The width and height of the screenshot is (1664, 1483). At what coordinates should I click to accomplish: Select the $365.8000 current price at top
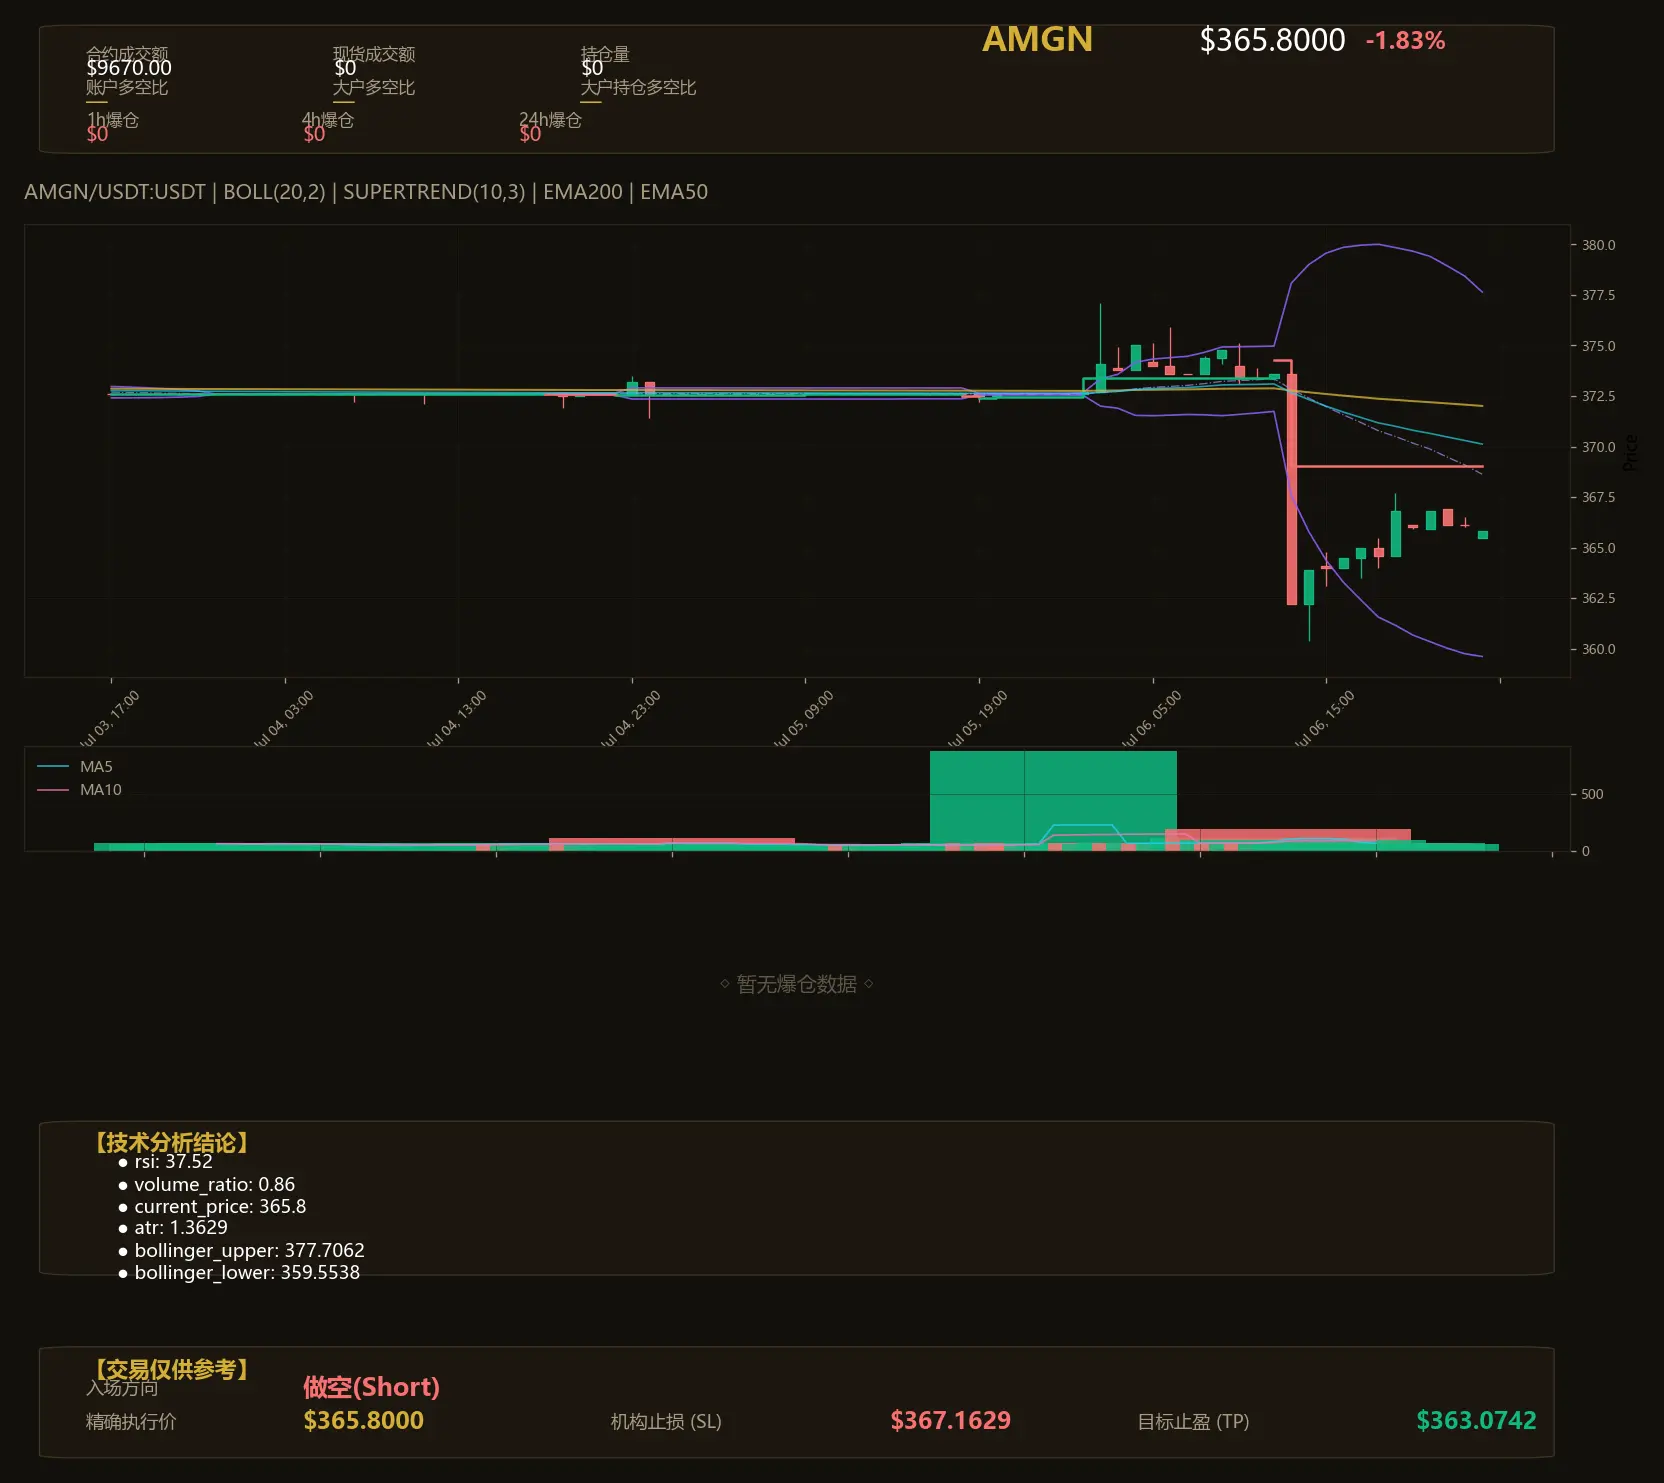(1272, 40)
